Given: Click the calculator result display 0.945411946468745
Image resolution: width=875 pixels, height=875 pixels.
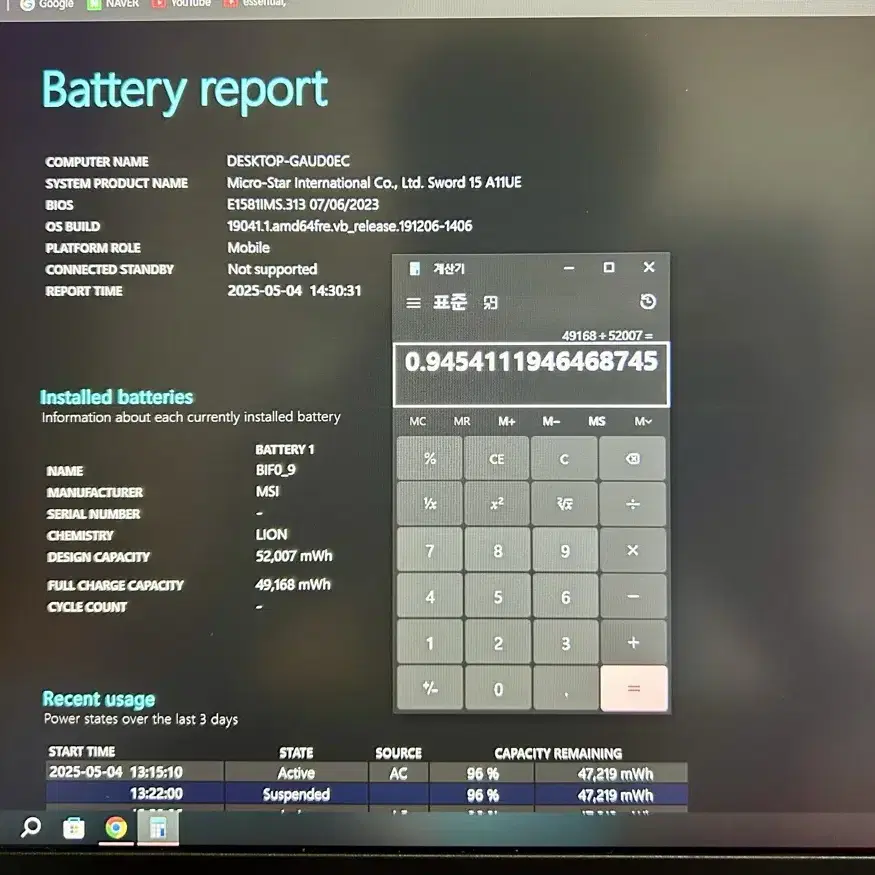Looking at the screenshot, I should (x=531, y=362).
